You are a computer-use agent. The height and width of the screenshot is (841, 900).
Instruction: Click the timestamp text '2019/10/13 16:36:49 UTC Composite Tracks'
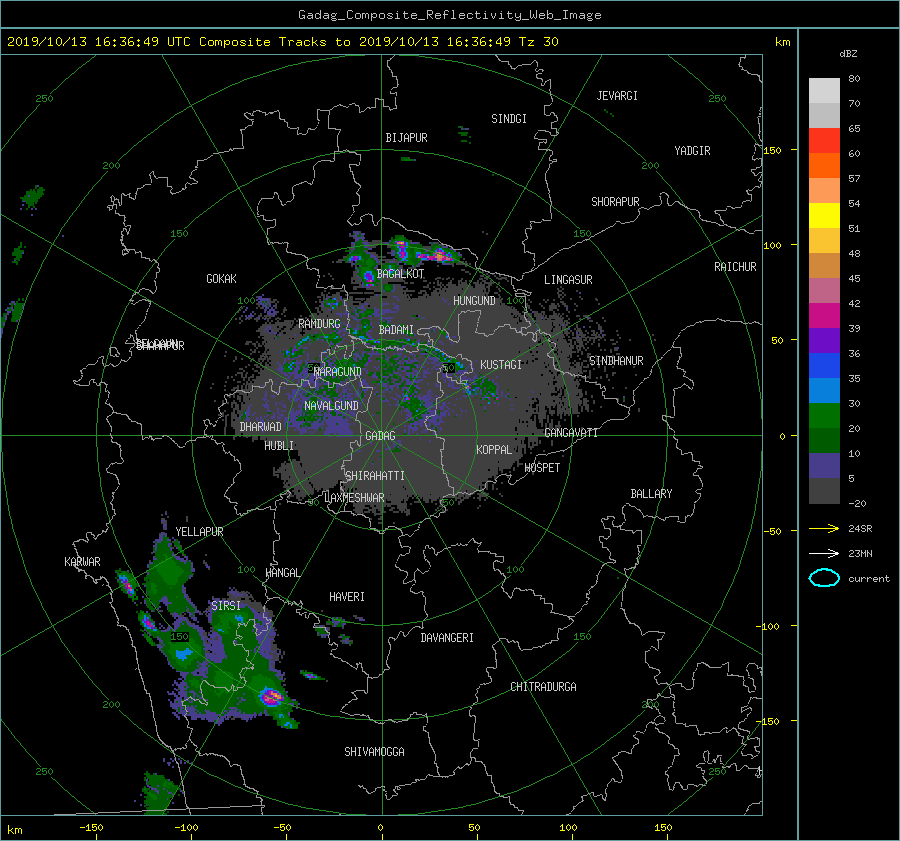tap(167, 42)
